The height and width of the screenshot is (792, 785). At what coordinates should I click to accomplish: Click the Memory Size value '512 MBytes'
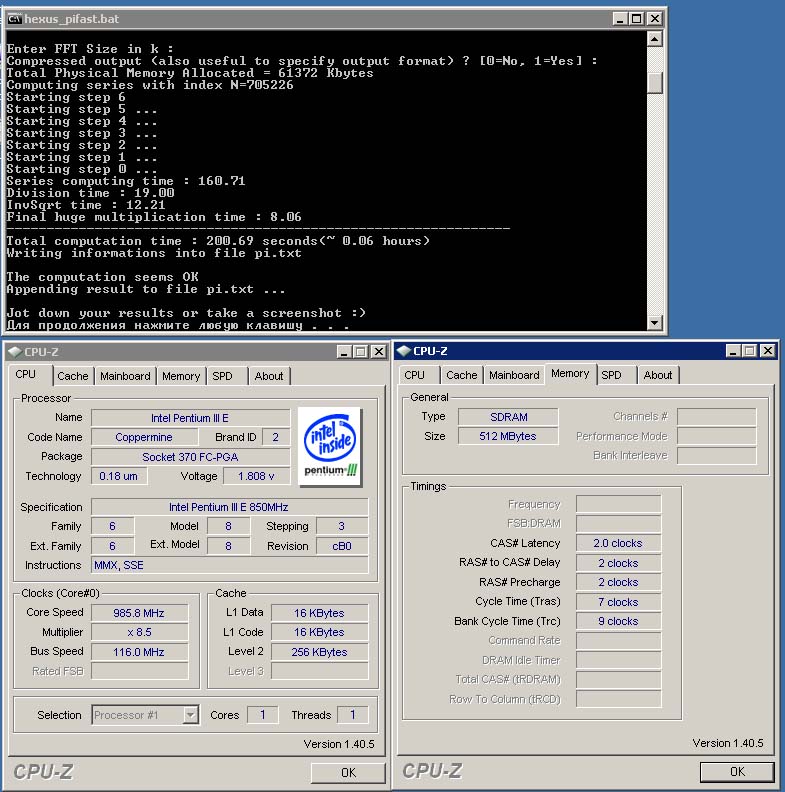pos(508,436)
